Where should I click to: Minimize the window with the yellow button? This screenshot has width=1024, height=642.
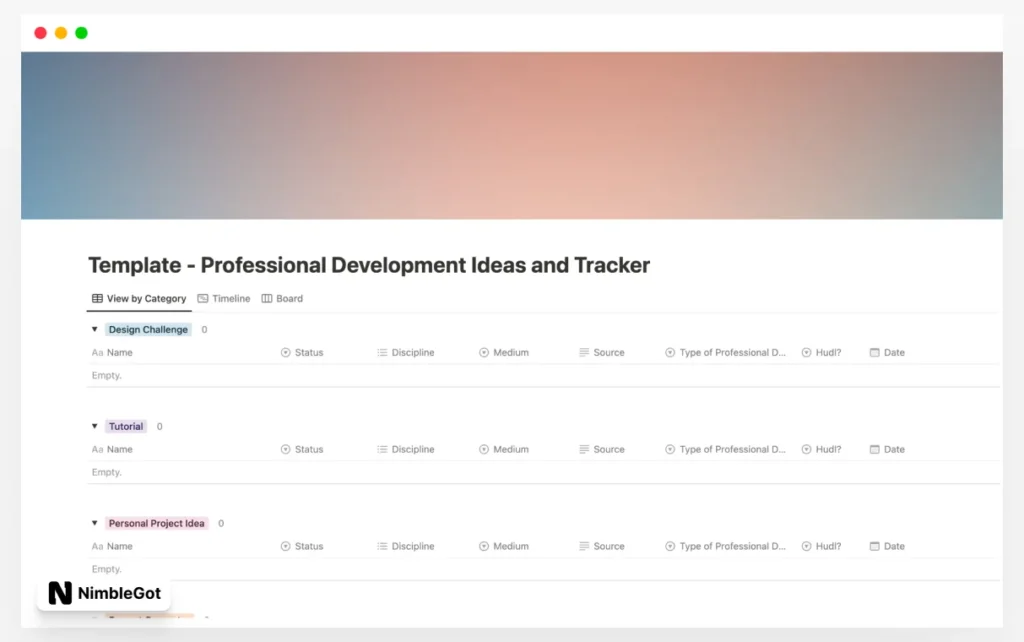pyautogui.click(x=61, y=33)
